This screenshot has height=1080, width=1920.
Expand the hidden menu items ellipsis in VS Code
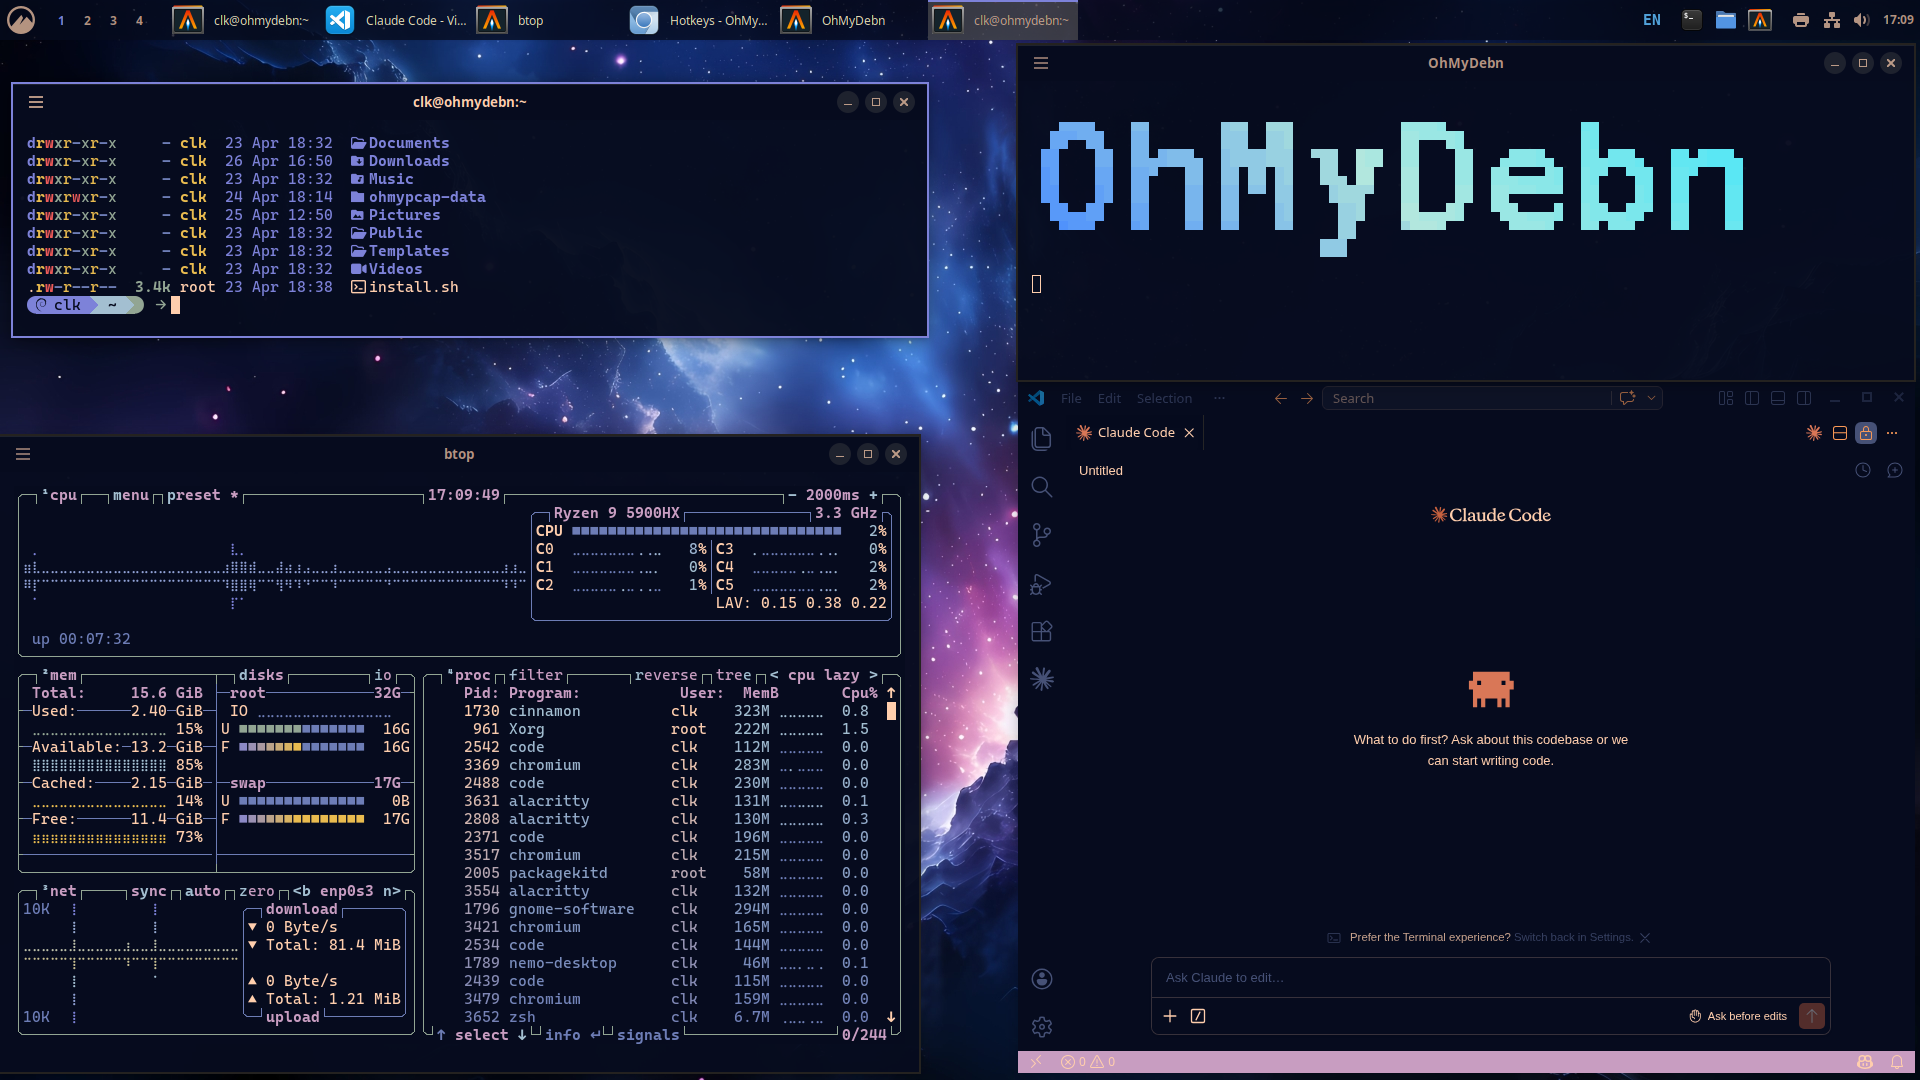pyautogui.click(x=1219, y=398)
